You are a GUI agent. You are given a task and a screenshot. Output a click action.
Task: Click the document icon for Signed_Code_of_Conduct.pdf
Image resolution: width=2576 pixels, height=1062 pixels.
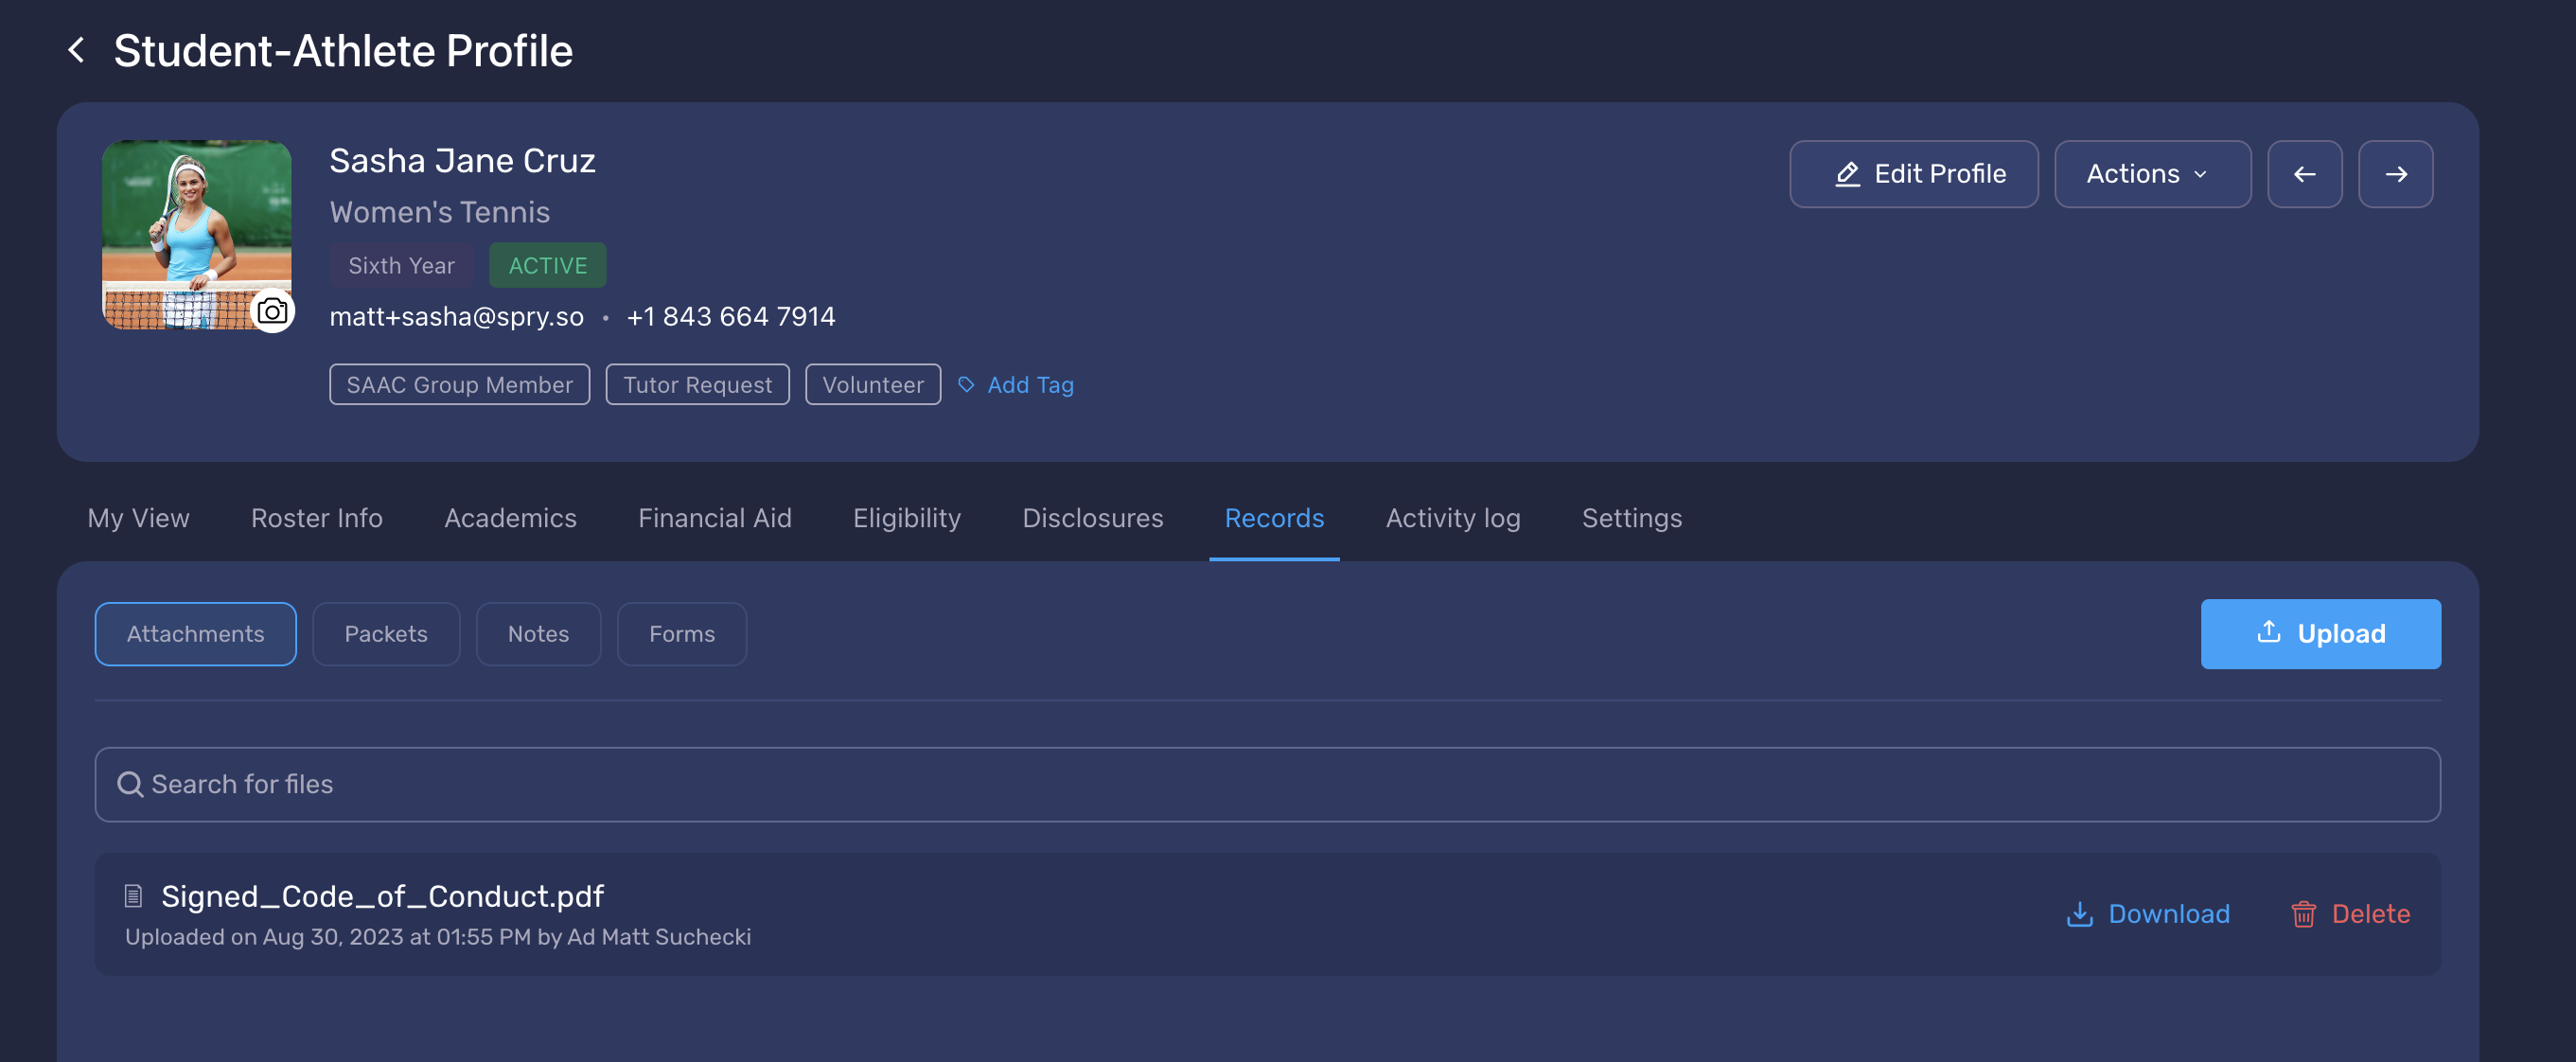[x=133, y=896]
